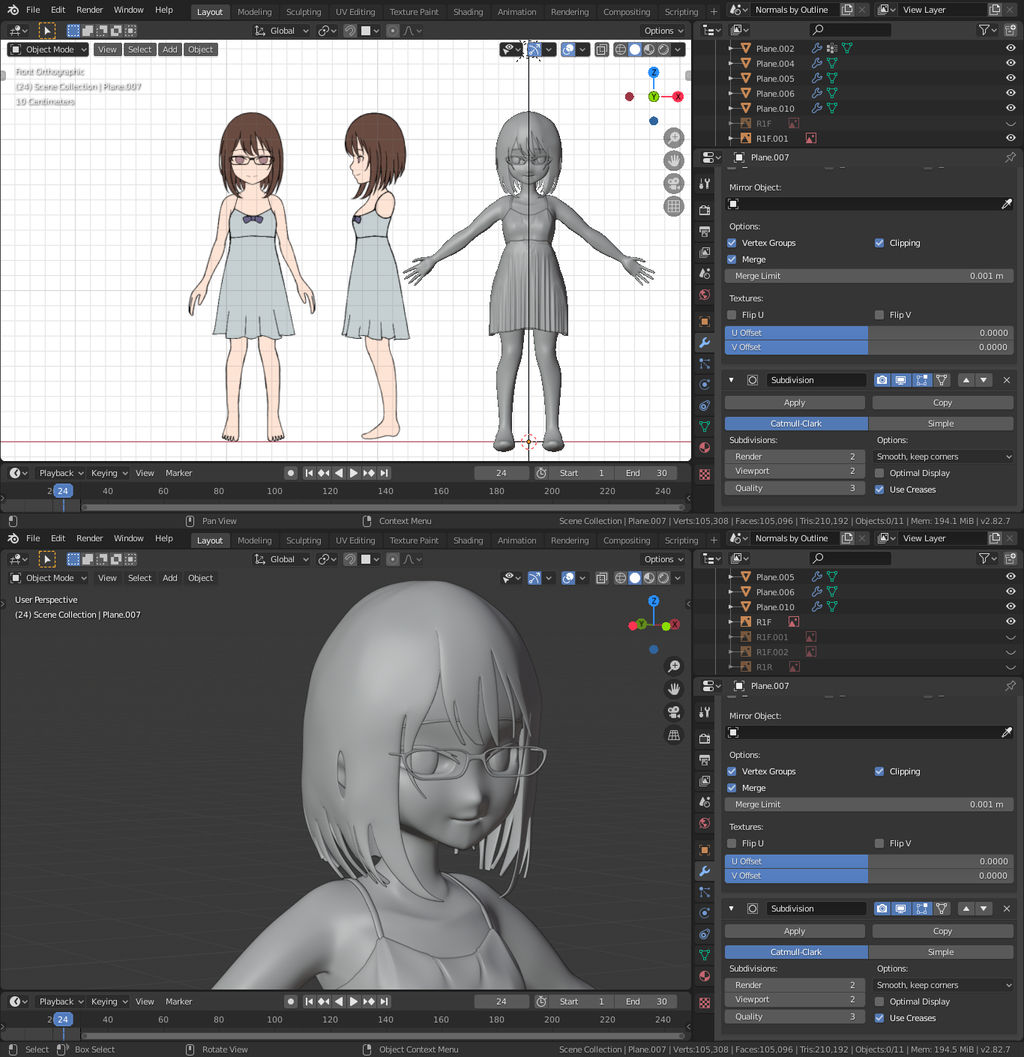Open Material properties tab in lower properties panel

click(705, 976)
